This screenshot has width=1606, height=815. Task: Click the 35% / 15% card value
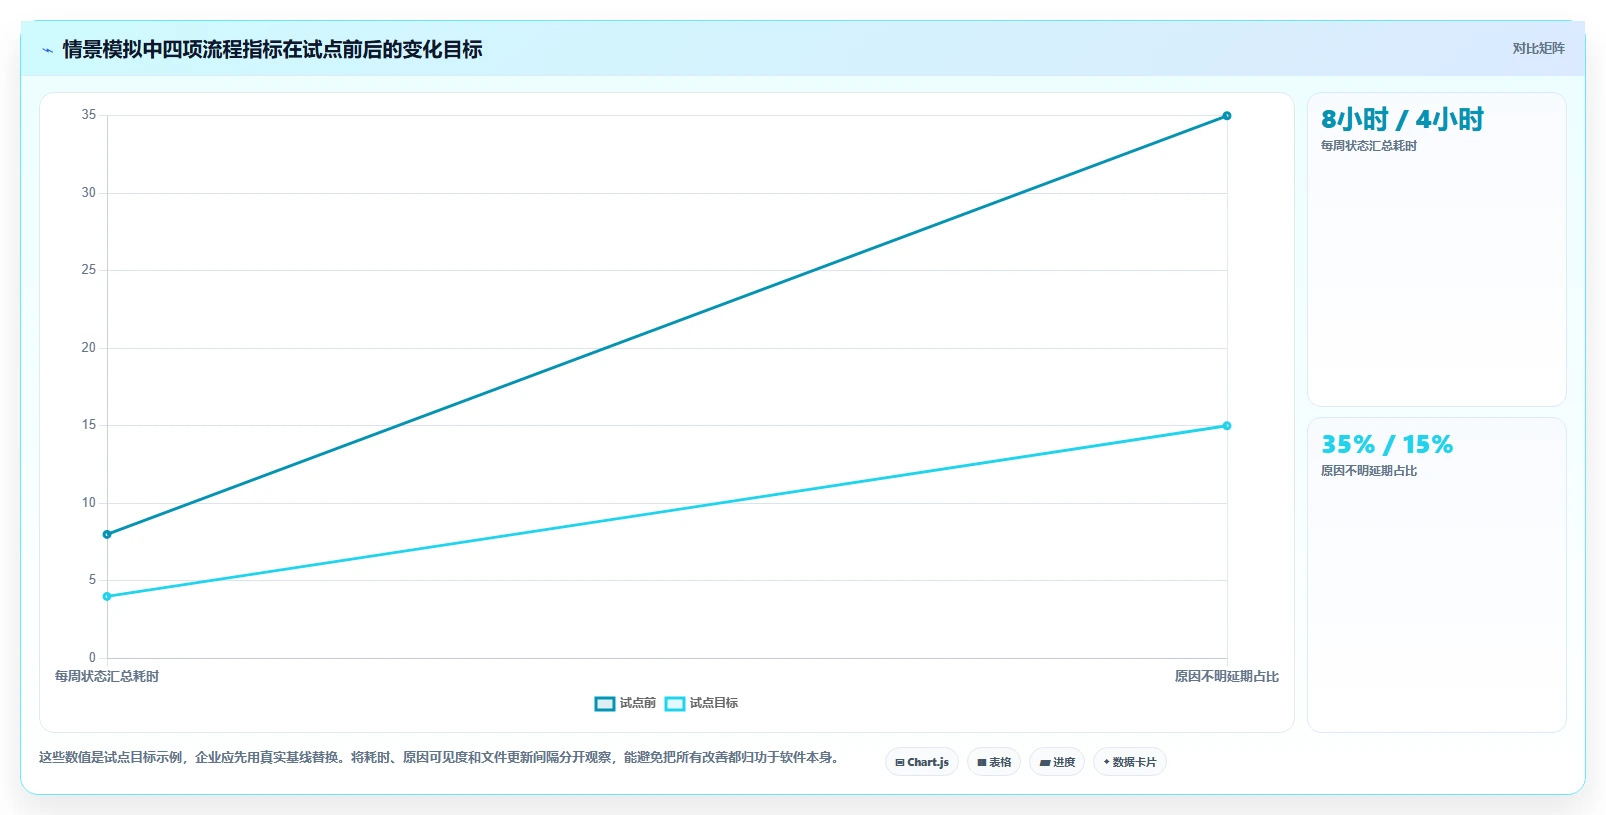click(1387, 444)
